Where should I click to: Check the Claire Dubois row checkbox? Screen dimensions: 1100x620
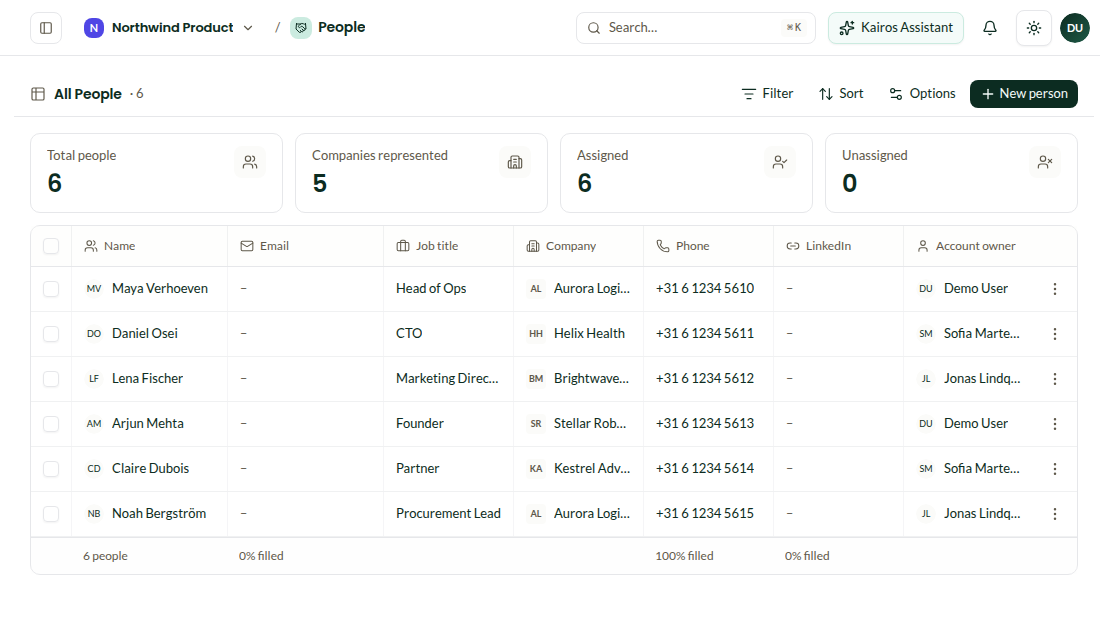[51, 469]
